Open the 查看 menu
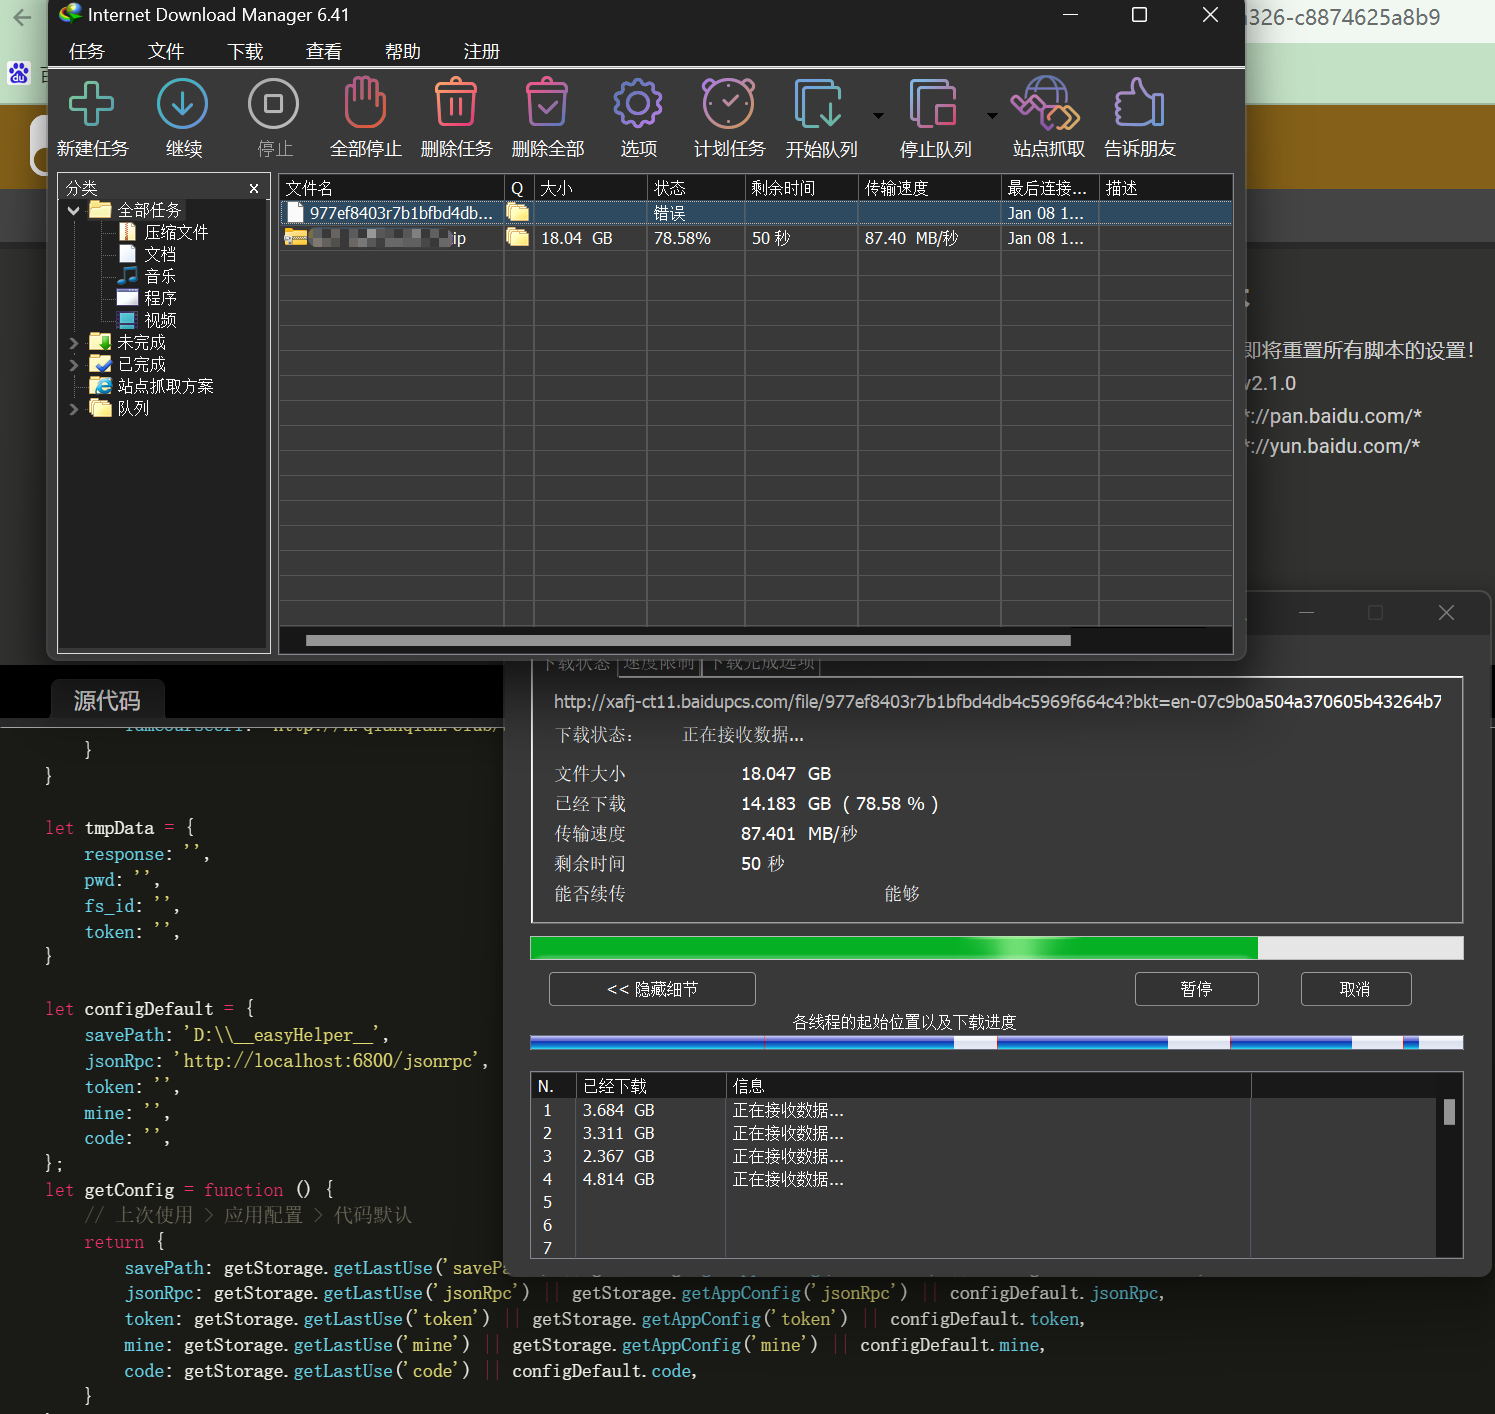 point(324,51)
